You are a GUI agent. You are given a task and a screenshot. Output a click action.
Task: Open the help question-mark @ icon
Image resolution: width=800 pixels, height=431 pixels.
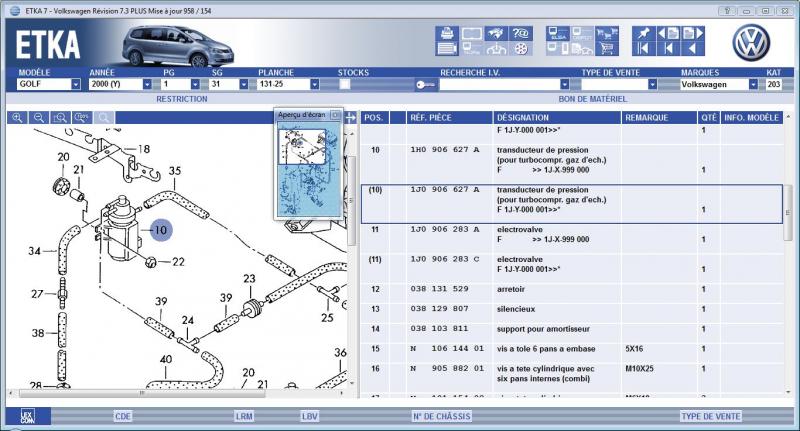(520, 34)
